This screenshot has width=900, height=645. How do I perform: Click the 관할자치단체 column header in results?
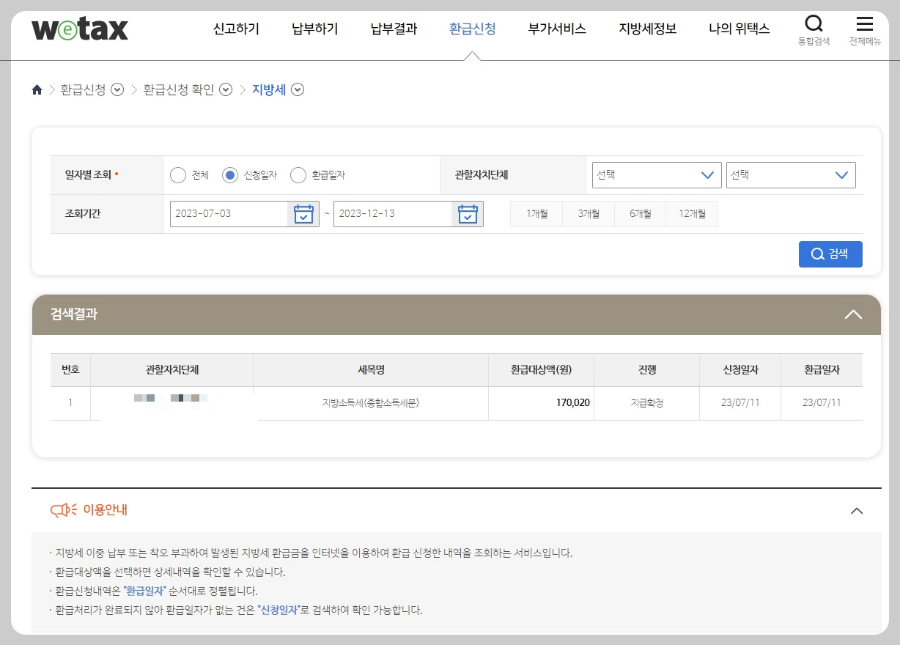click(x=172, y=370)
